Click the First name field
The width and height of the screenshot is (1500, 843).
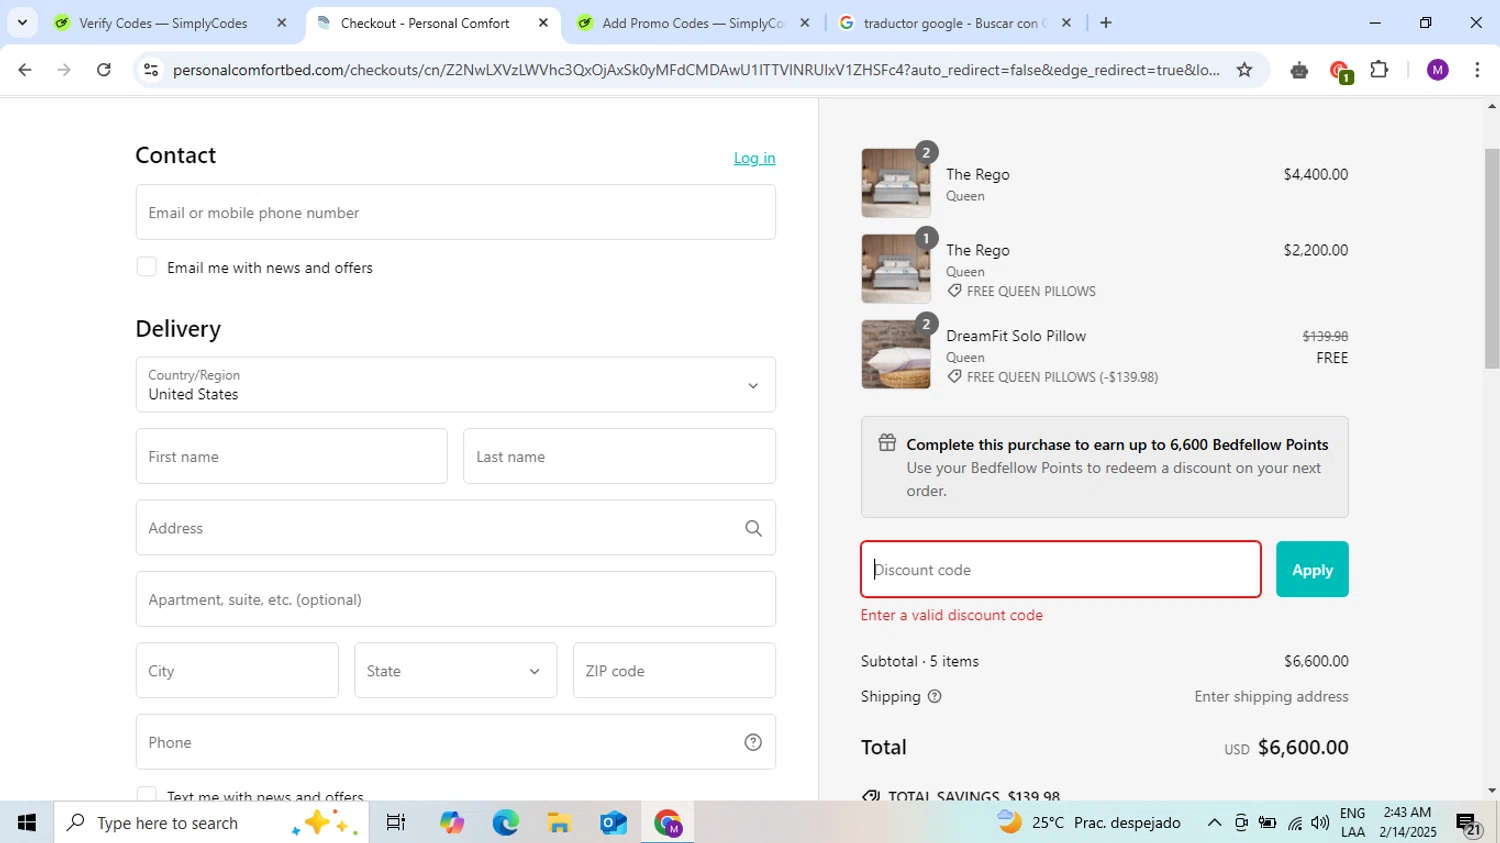point(291,456)
